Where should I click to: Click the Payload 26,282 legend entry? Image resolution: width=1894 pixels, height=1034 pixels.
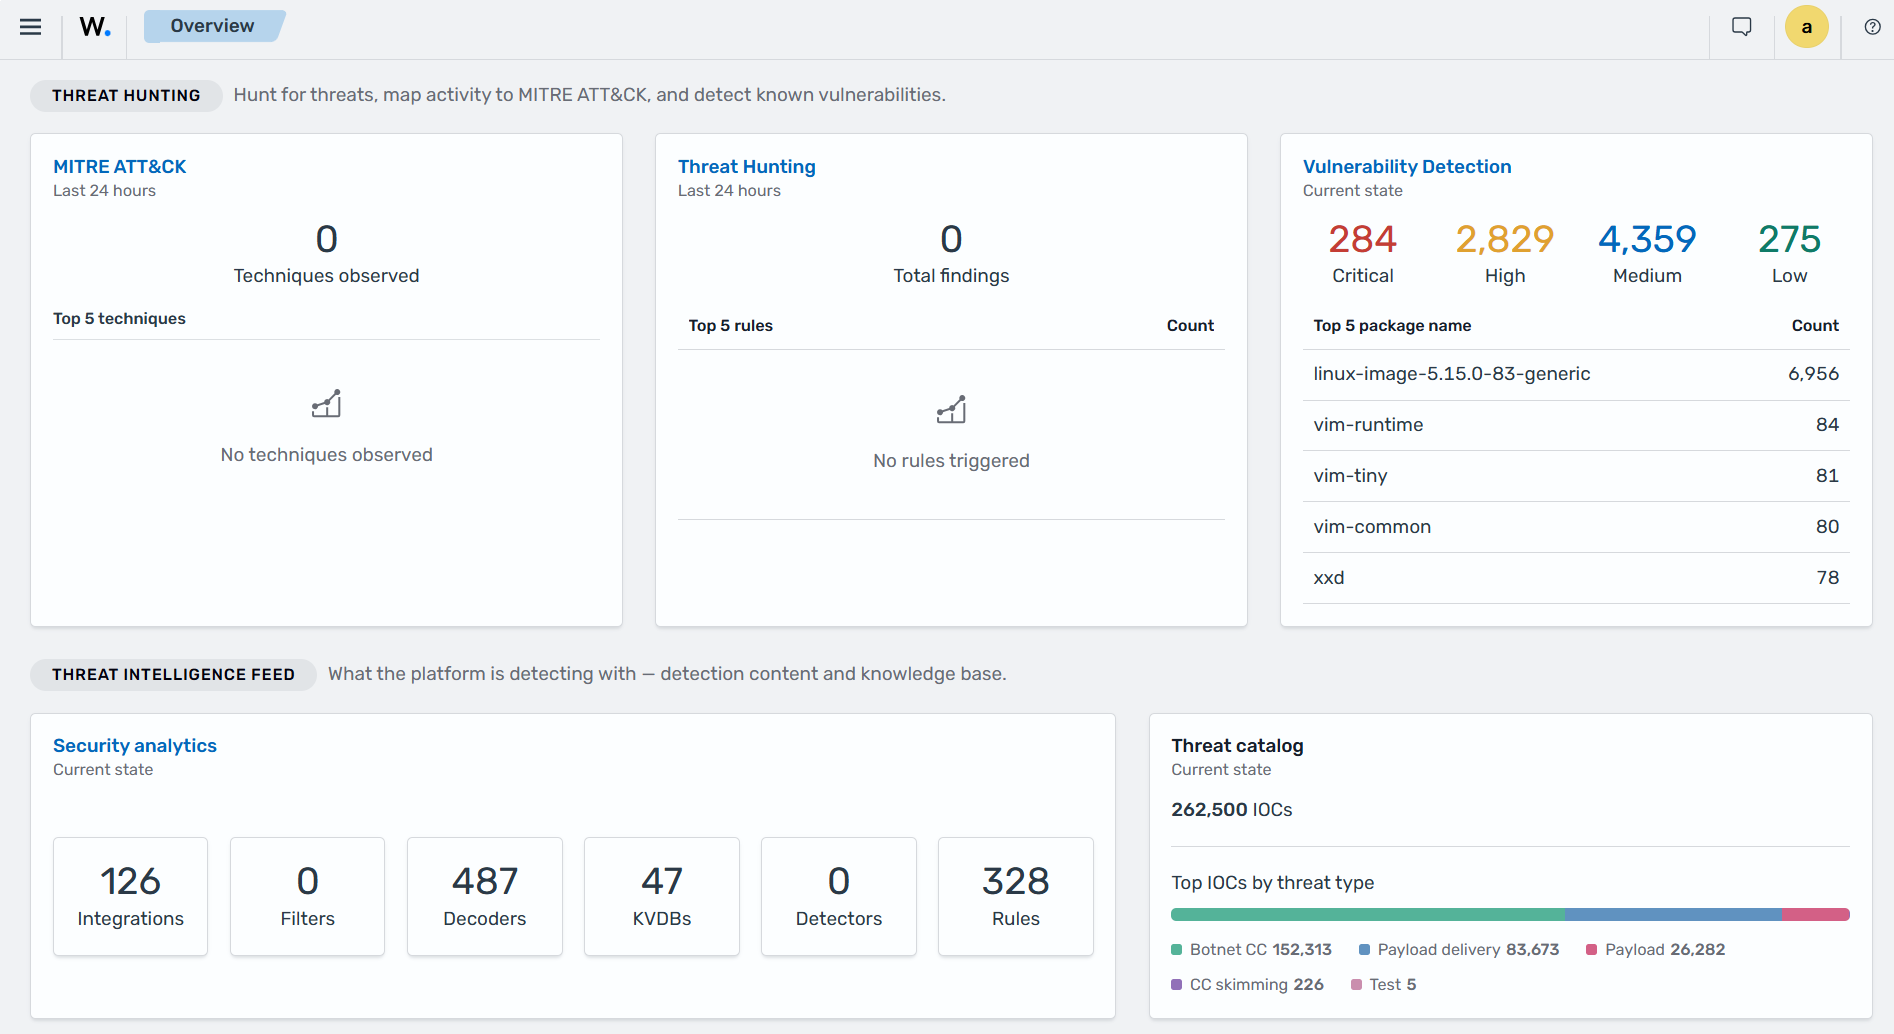click(x=1656, y=950)
